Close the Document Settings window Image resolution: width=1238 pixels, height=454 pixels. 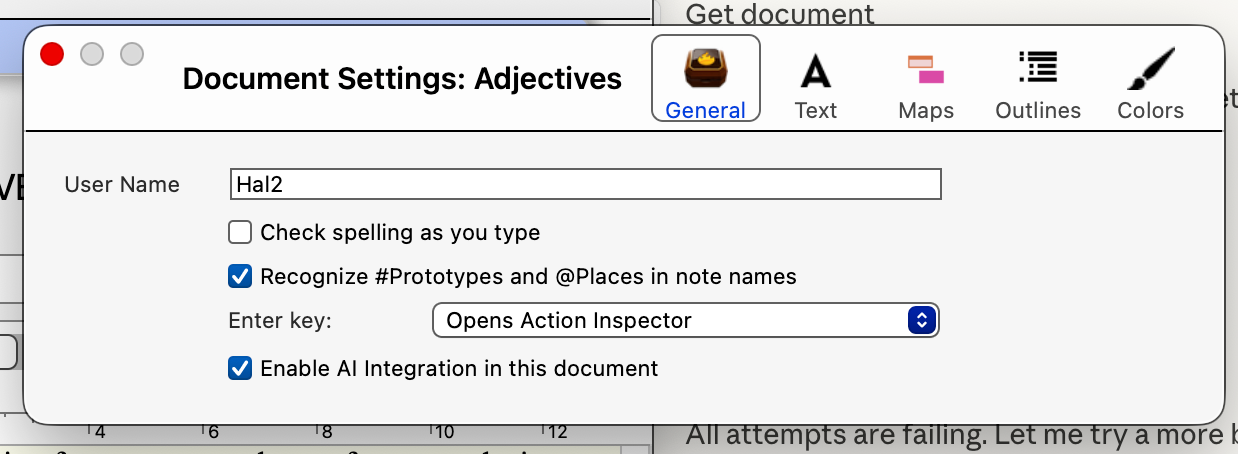click(x=52, y=54)
